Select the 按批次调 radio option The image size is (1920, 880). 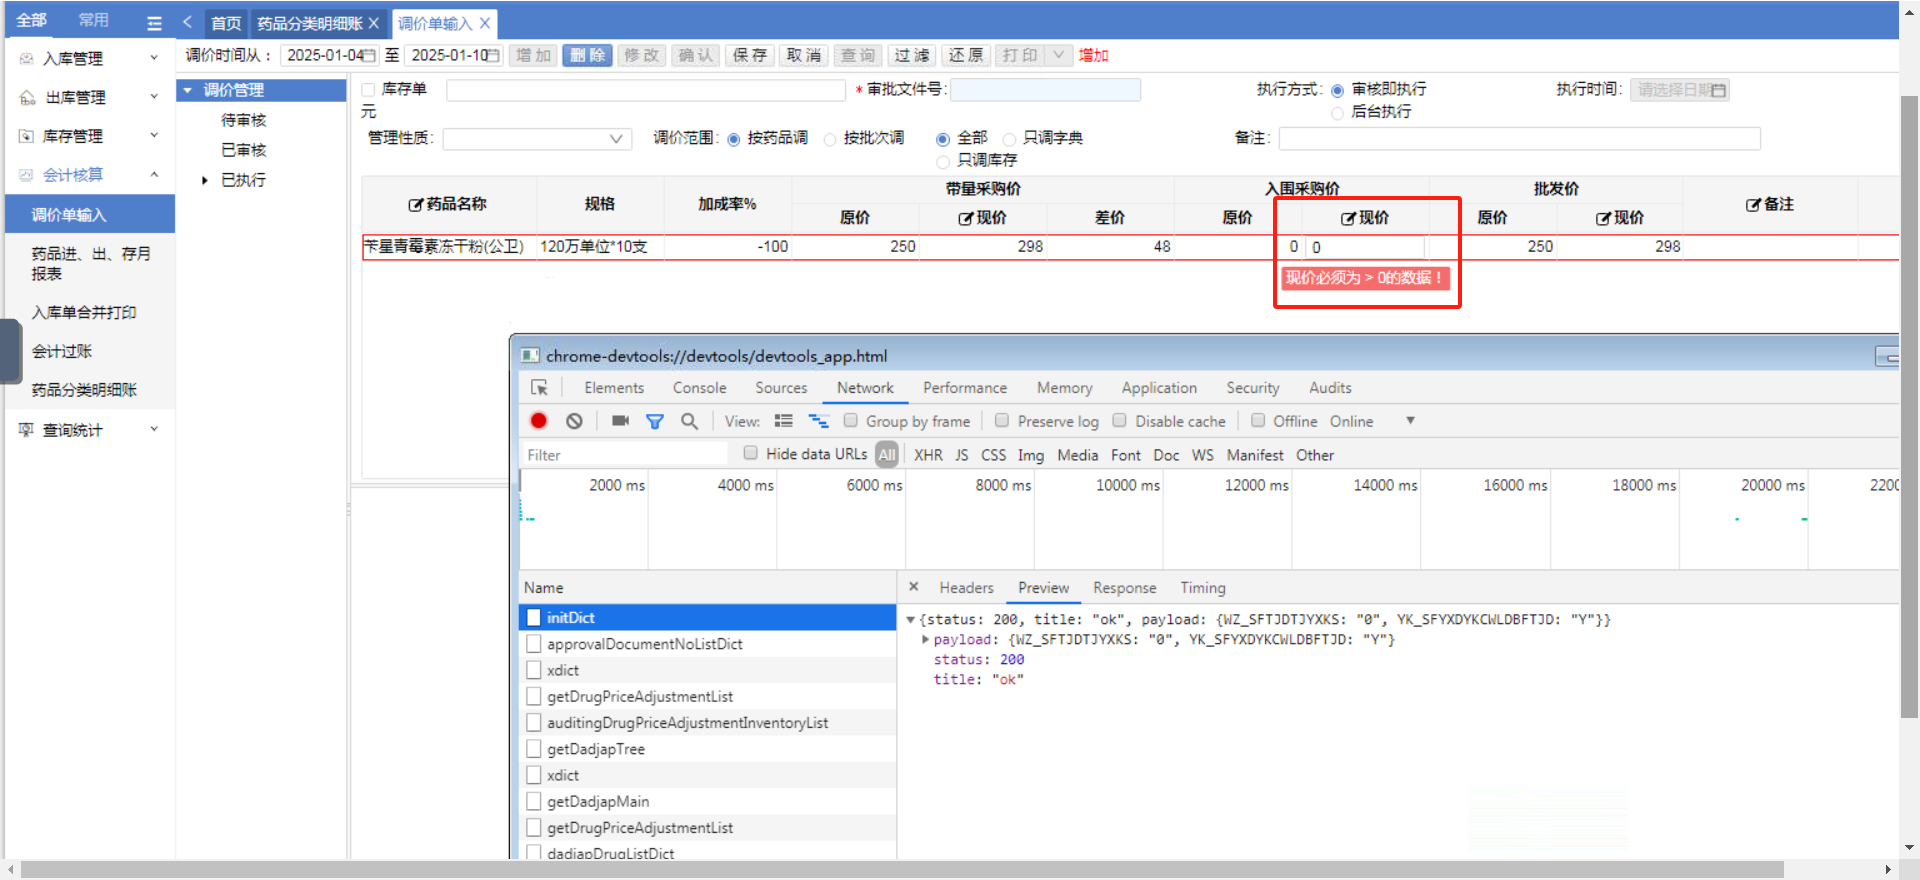830,139
